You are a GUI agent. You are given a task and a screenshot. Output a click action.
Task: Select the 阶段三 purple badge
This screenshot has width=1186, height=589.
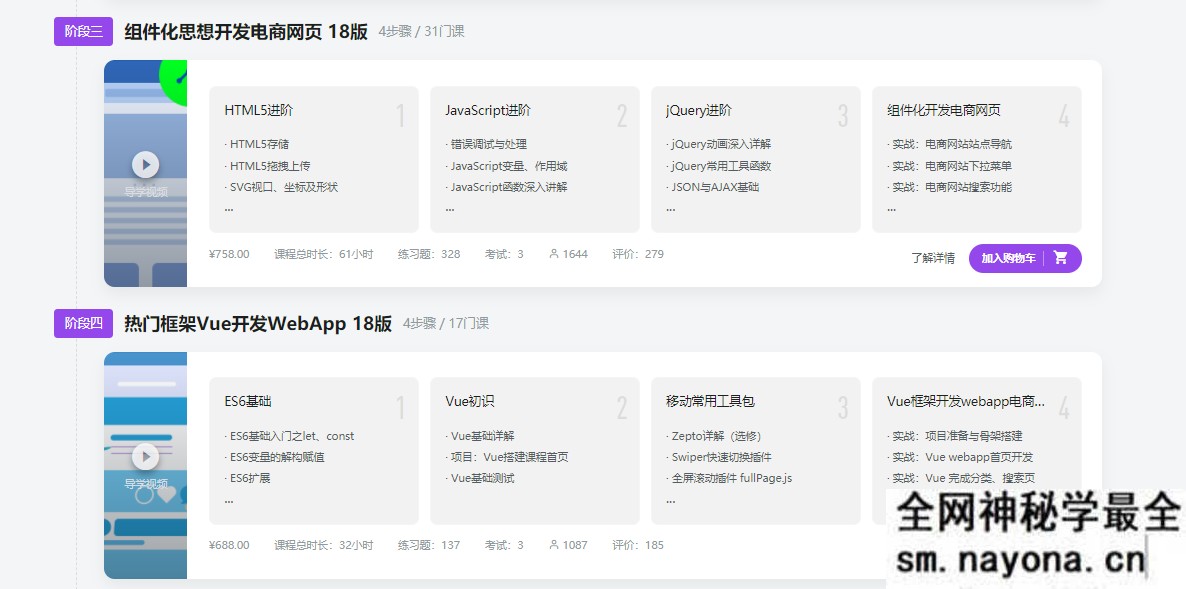pyautogui.click(x=83, y=31)
